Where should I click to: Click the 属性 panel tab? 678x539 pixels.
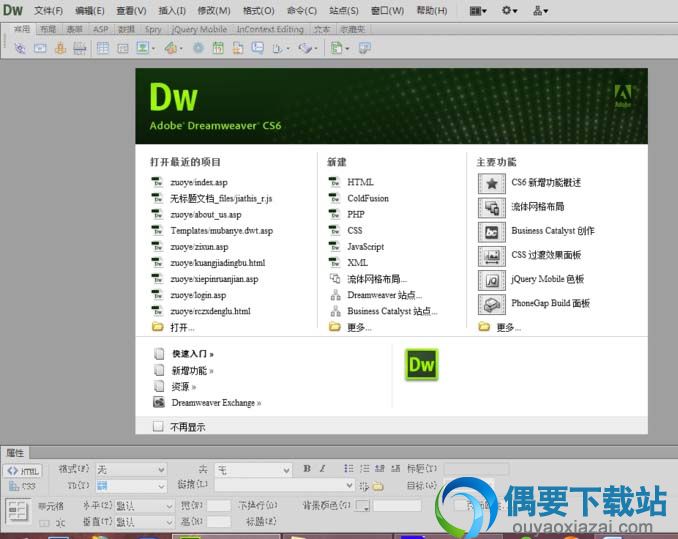(x=15, y=453)
